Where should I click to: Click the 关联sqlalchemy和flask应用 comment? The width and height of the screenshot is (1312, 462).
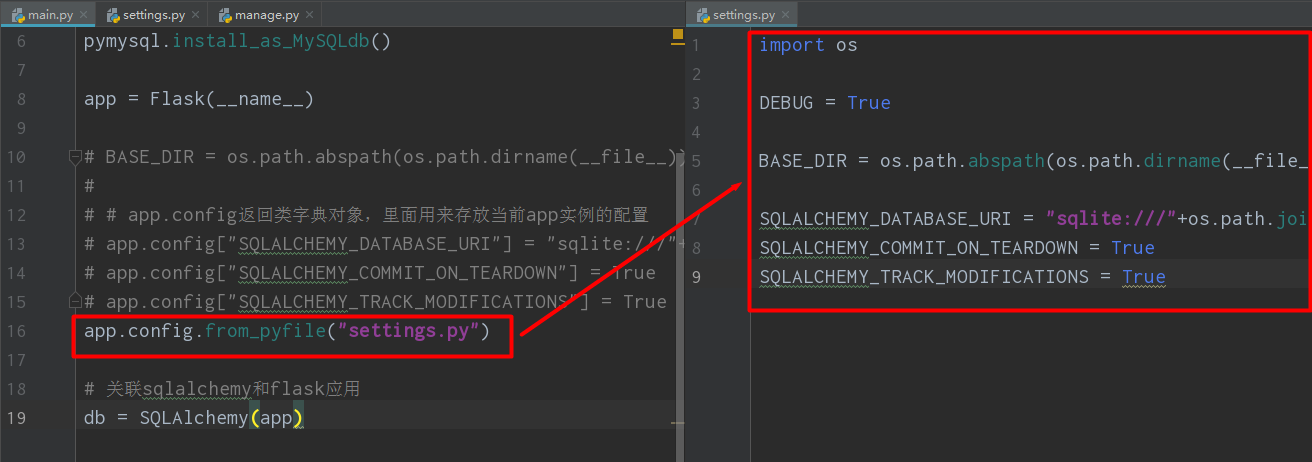222,389
